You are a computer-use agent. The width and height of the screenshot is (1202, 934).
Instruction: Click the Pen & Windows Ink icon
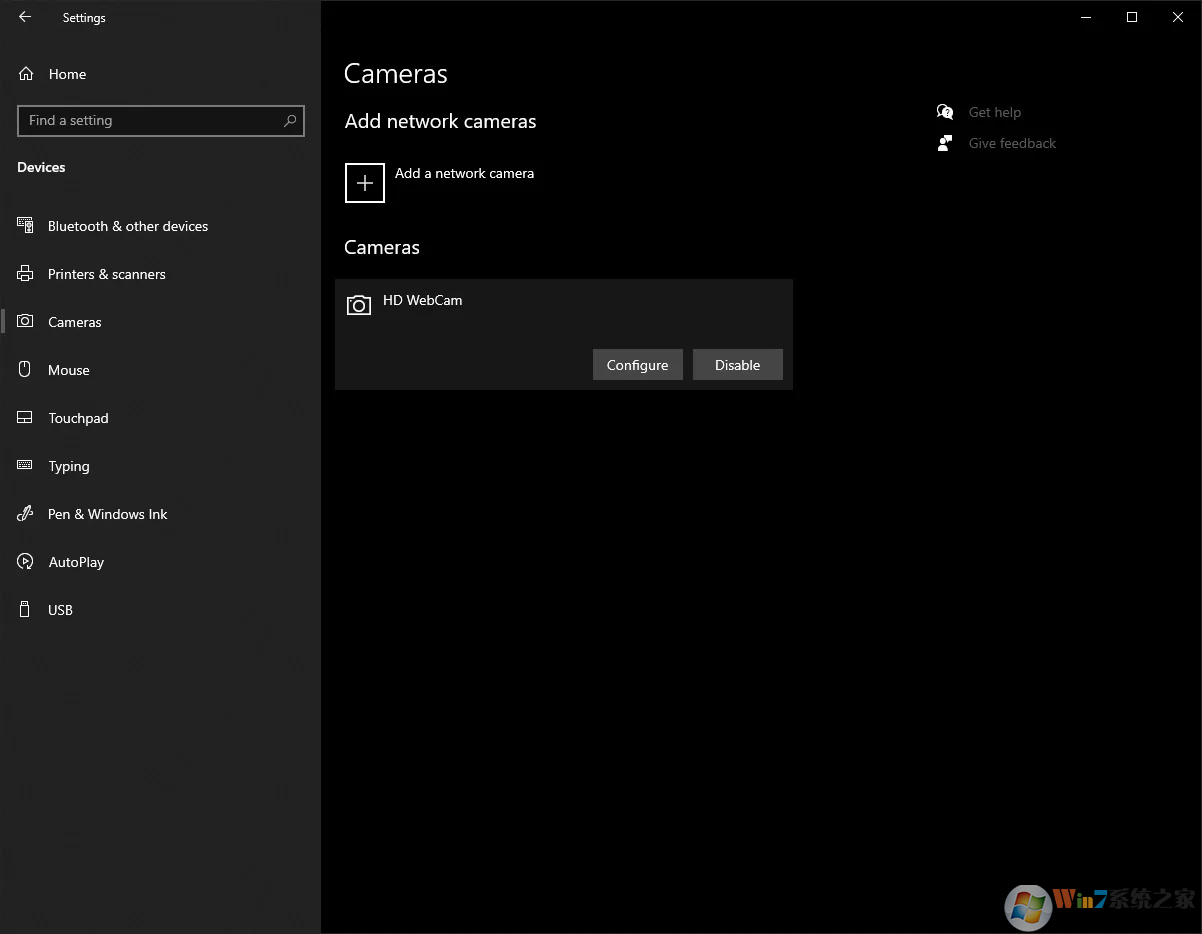click(25, 514)
